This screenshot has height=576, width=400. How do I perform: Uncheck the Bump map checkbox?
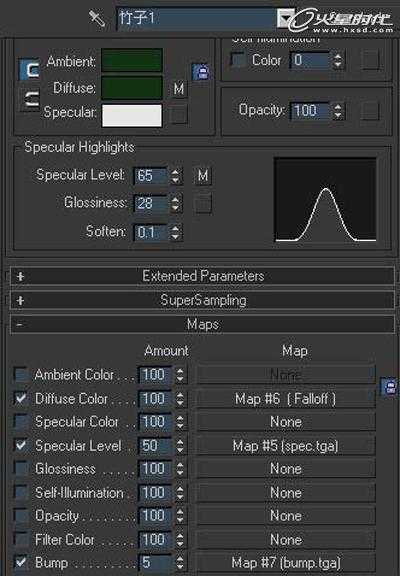pos(21,562)
